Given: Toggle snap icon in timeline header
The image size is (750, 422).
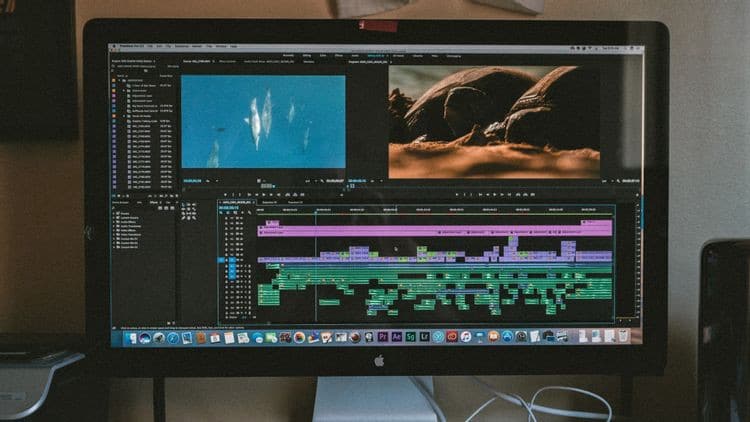Looking at the screenshot, I should (227, 212).
